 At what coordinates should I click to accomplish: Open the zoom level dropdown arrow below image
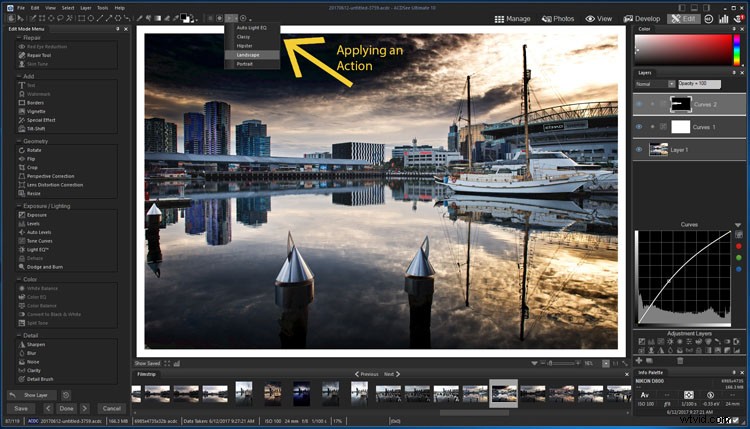pyautogui.click(x=534, y=363)
